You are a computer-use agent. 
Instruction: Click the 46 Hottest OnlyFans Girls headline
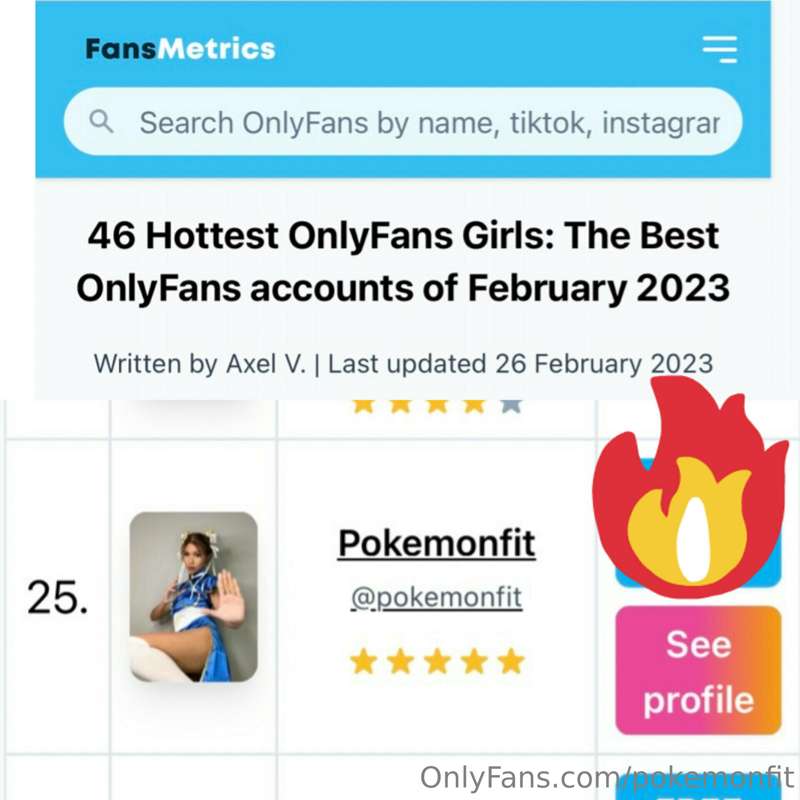coord(403,262)
